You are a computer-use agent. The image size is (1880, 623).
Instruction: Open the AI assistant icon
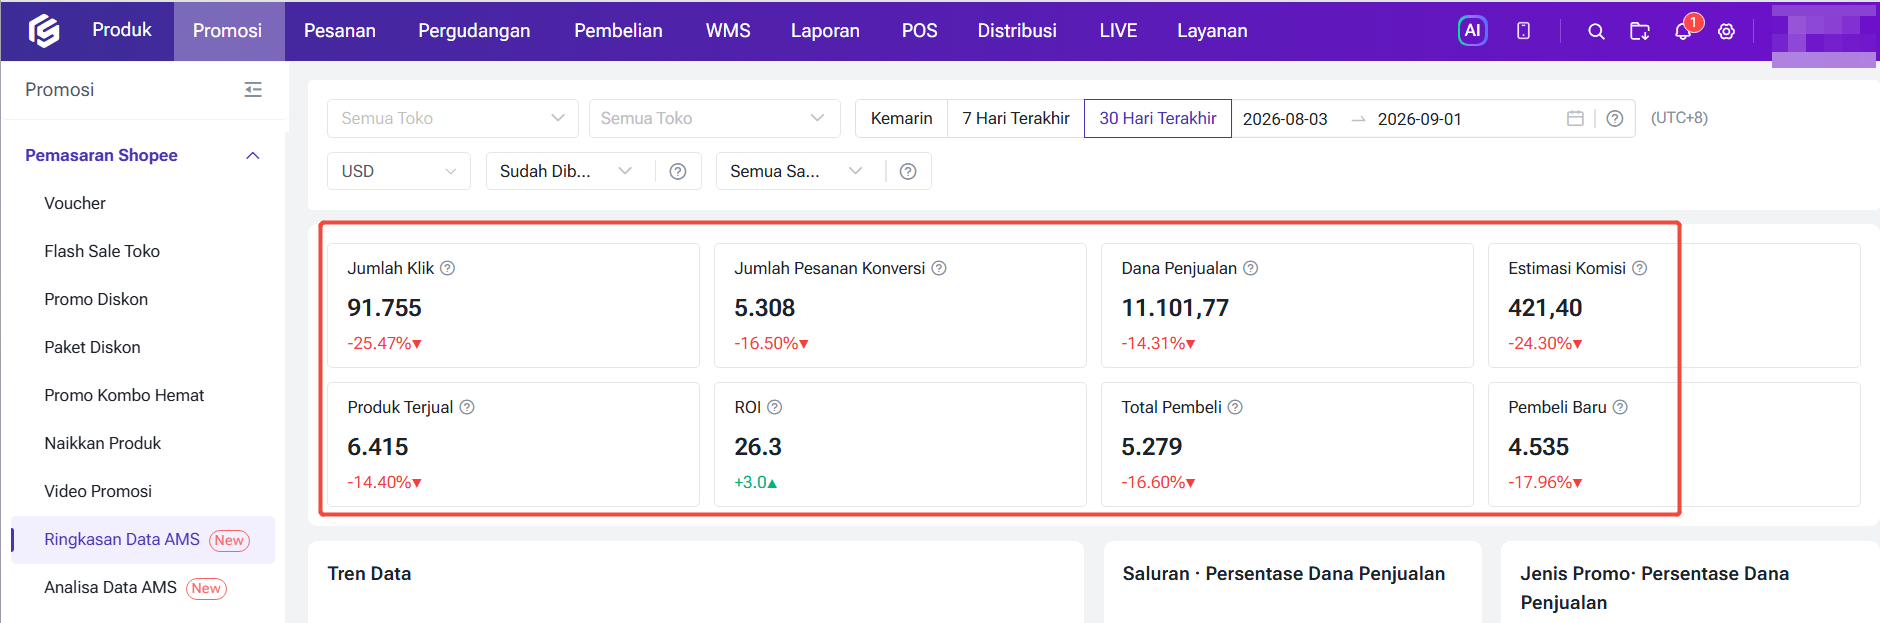tap(1472, 31)
